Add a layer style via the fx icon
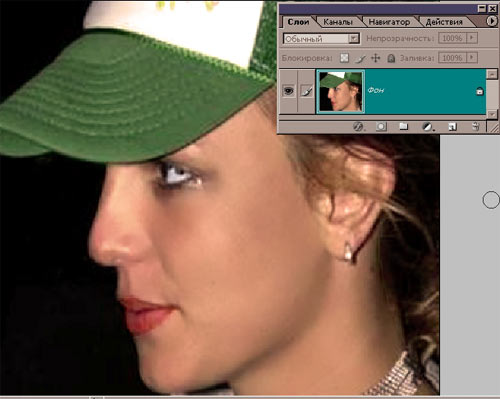This screenshot has height=399, width=500. tap(358, 127)
